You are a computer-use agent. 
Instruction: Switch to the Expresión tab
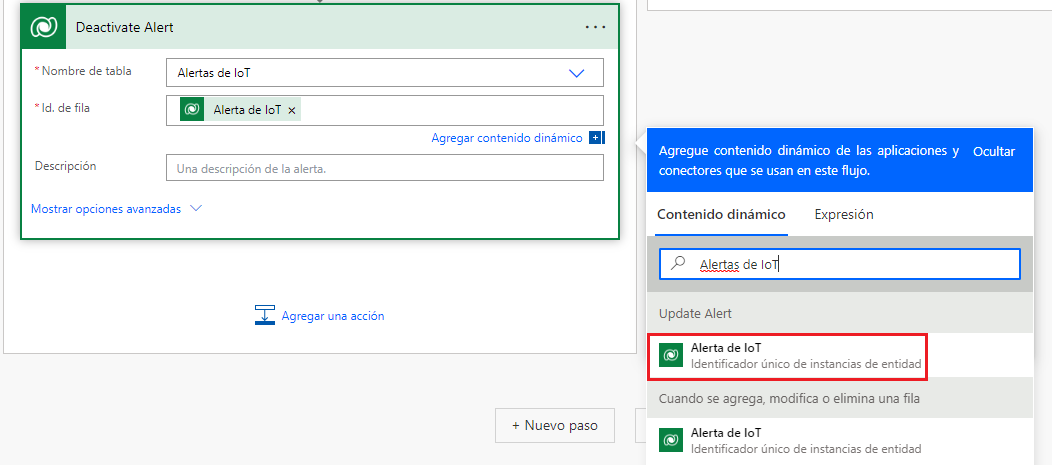click(844, 215)
